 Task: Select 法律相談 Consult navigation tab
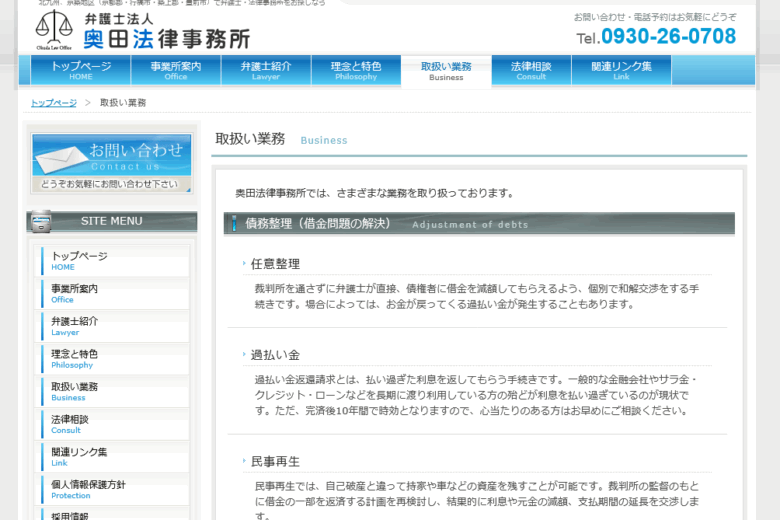pyautogui.click(x=530, y=70)
